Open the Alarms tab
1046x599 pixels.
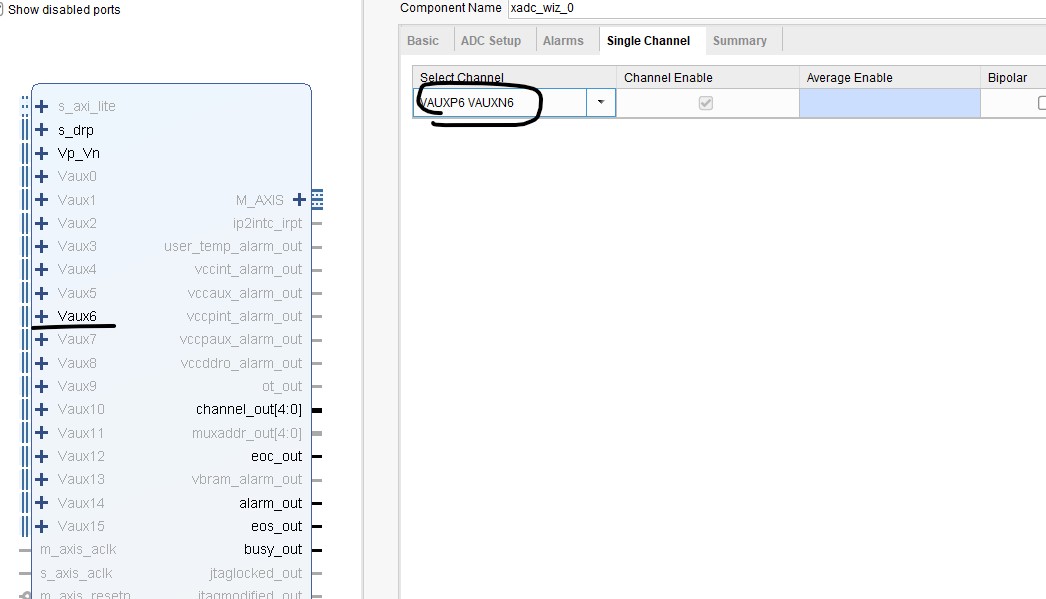[563, 41]
